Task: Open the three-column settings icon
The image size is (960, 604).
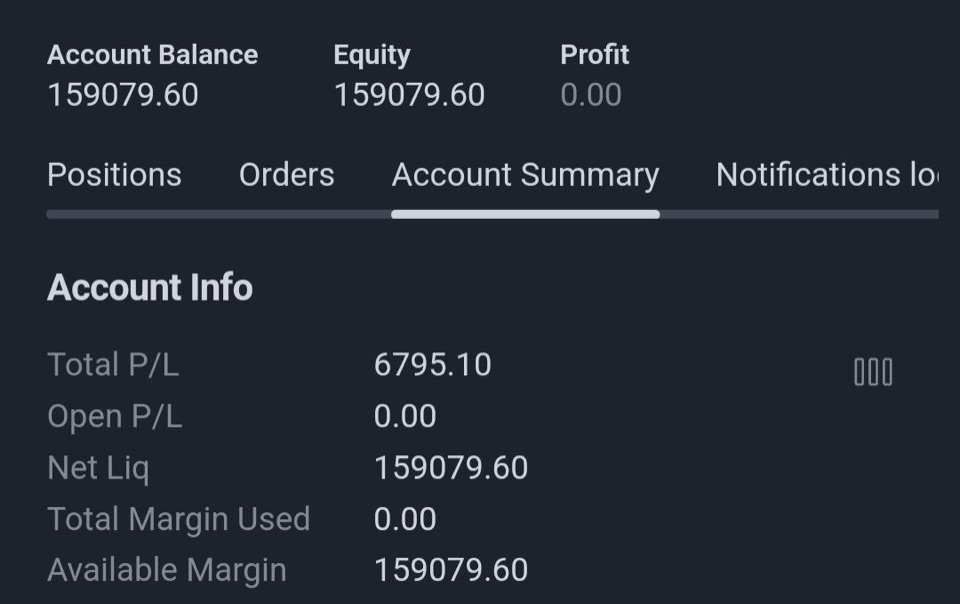Action: pyautogui.click(x=873, y=372)
